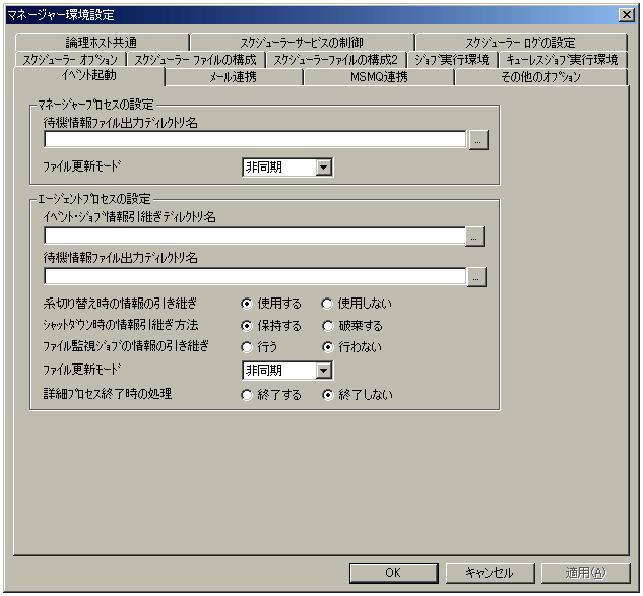Browse for agent 待機情報ファイル出力ディレクトリ
The image size is (643, 596).
coord(477,277)
